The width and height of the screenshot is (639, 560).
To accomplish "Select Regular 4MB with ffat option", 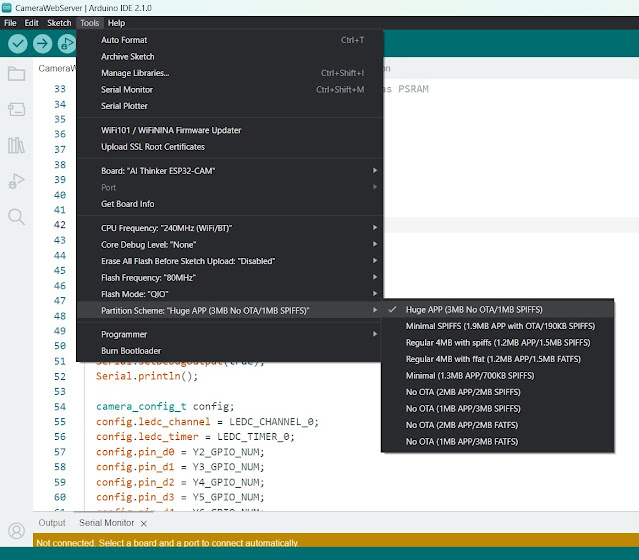I will (498, 359).
